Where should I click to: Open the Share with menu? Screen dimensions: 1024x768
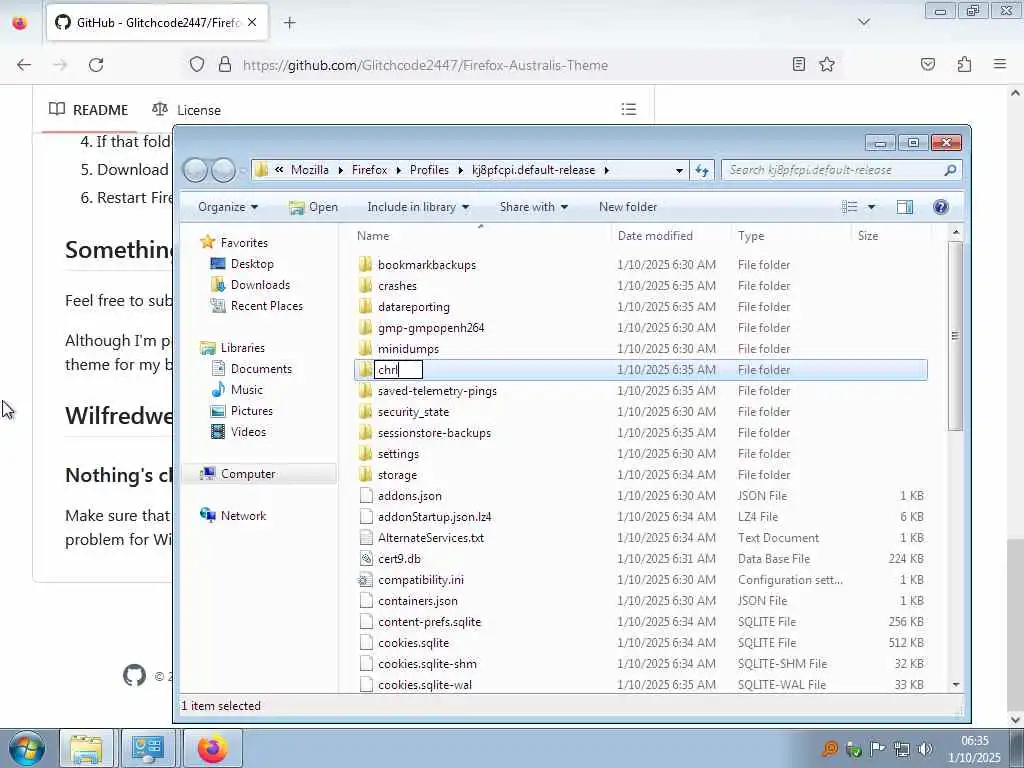pos(534,207)
